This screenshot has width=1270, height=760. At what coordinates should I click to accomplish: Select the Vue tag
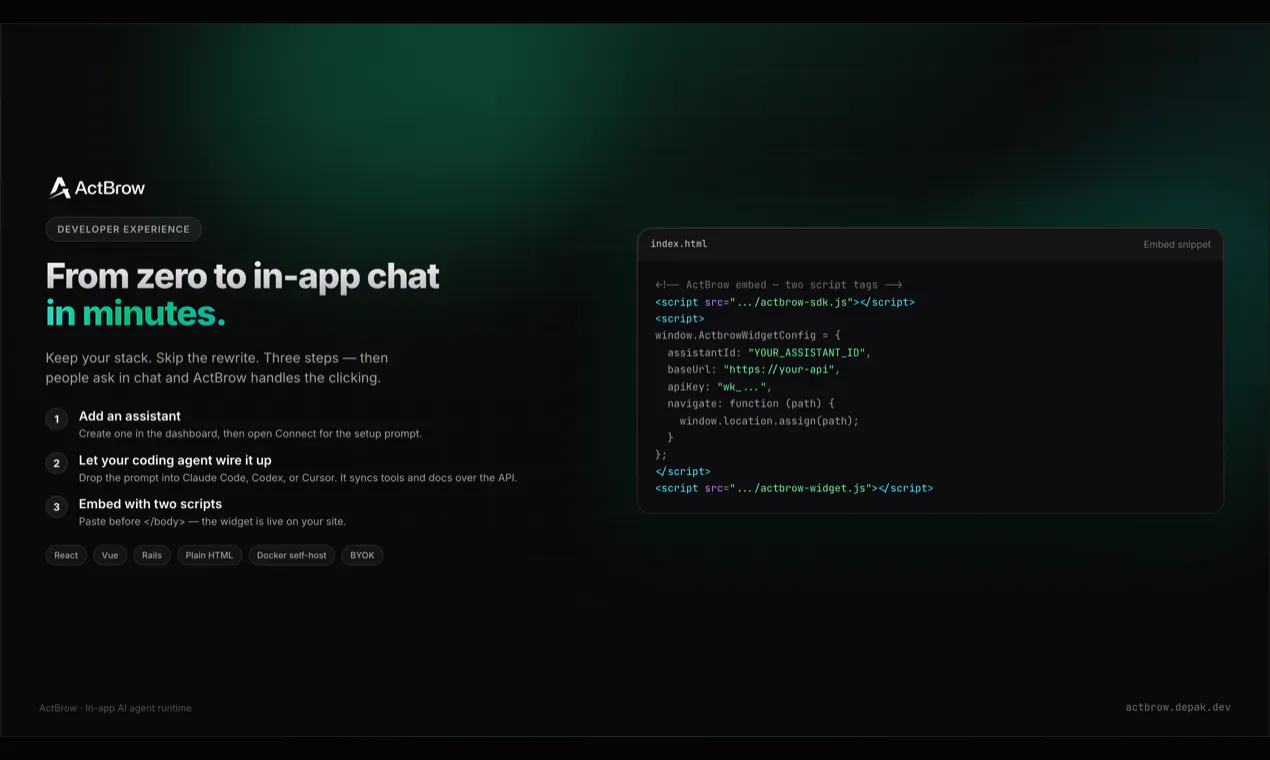click(110, 555)
